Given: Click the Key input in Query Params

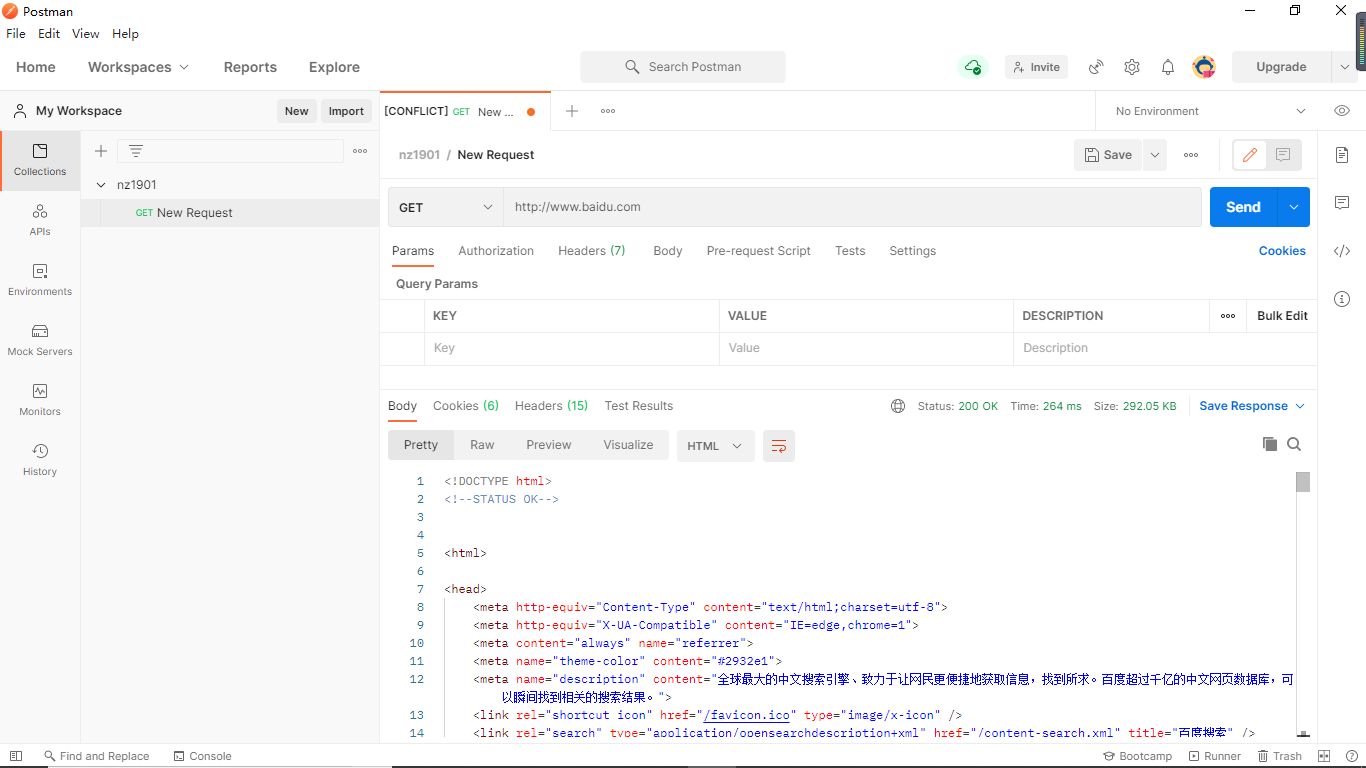Looking at the screenshot, I should [572, 348].
